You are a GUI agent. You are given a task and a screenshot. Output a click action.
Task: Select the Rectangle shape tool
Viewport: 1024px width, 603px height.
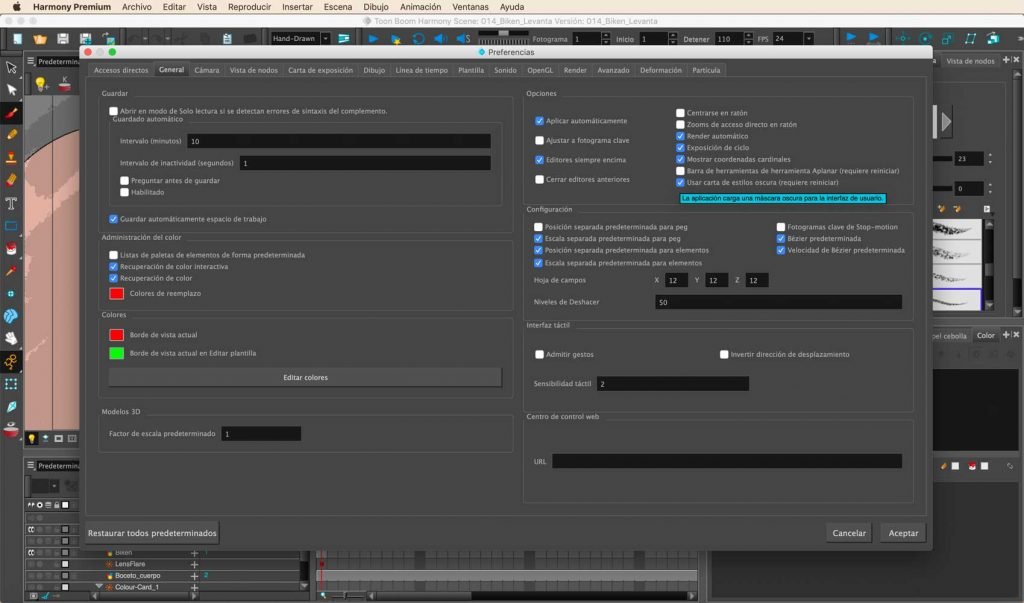pos(11,226)
